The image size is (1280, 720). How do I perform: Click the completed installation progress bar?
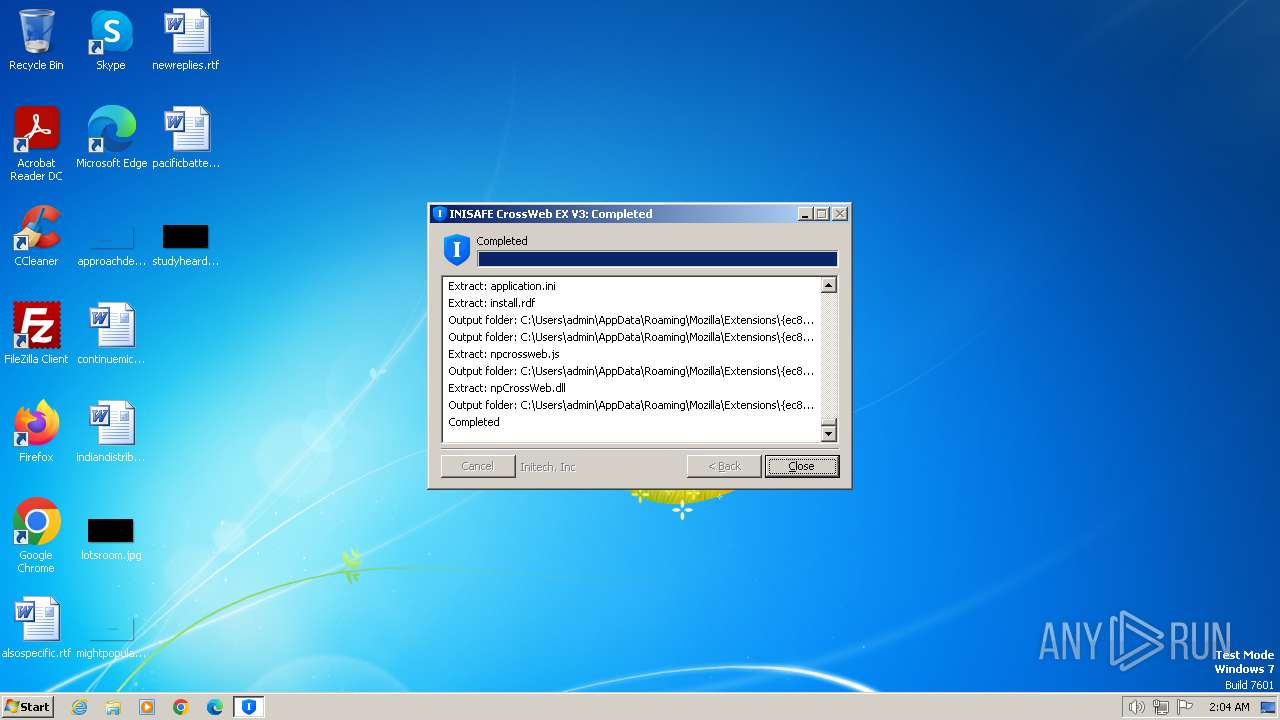tap(658, 259)
